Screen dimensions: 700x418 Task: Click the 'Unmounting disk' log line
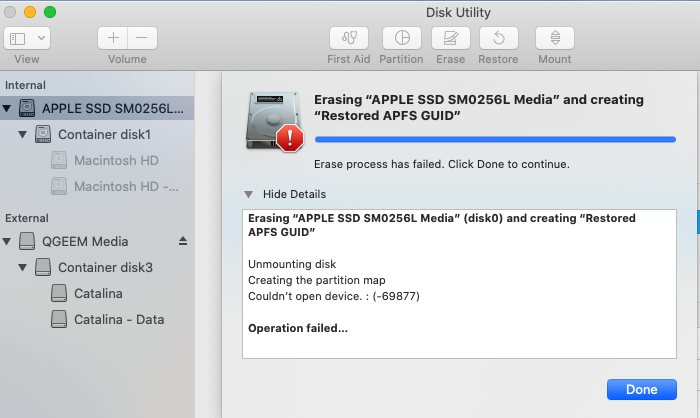(x=292, y=264)
